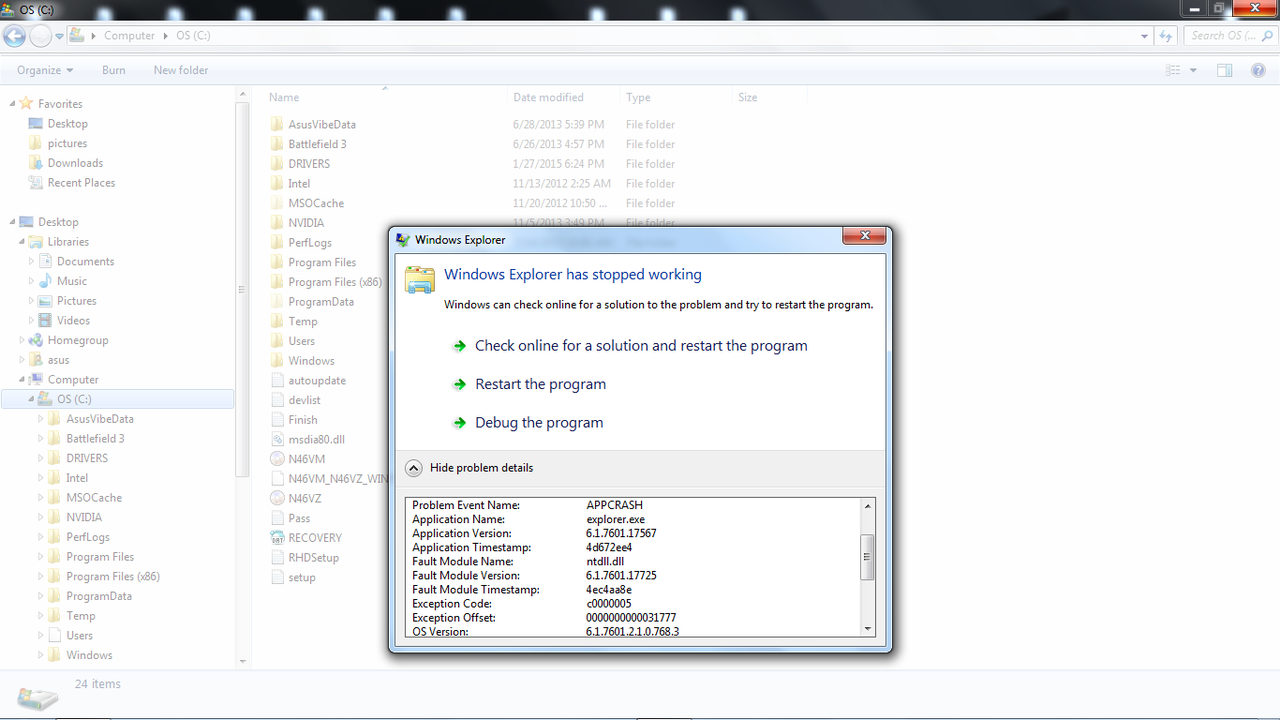Expand Battlefield 3 in navigation tree
Viewport: 1280px width, 720px height.
41,438
